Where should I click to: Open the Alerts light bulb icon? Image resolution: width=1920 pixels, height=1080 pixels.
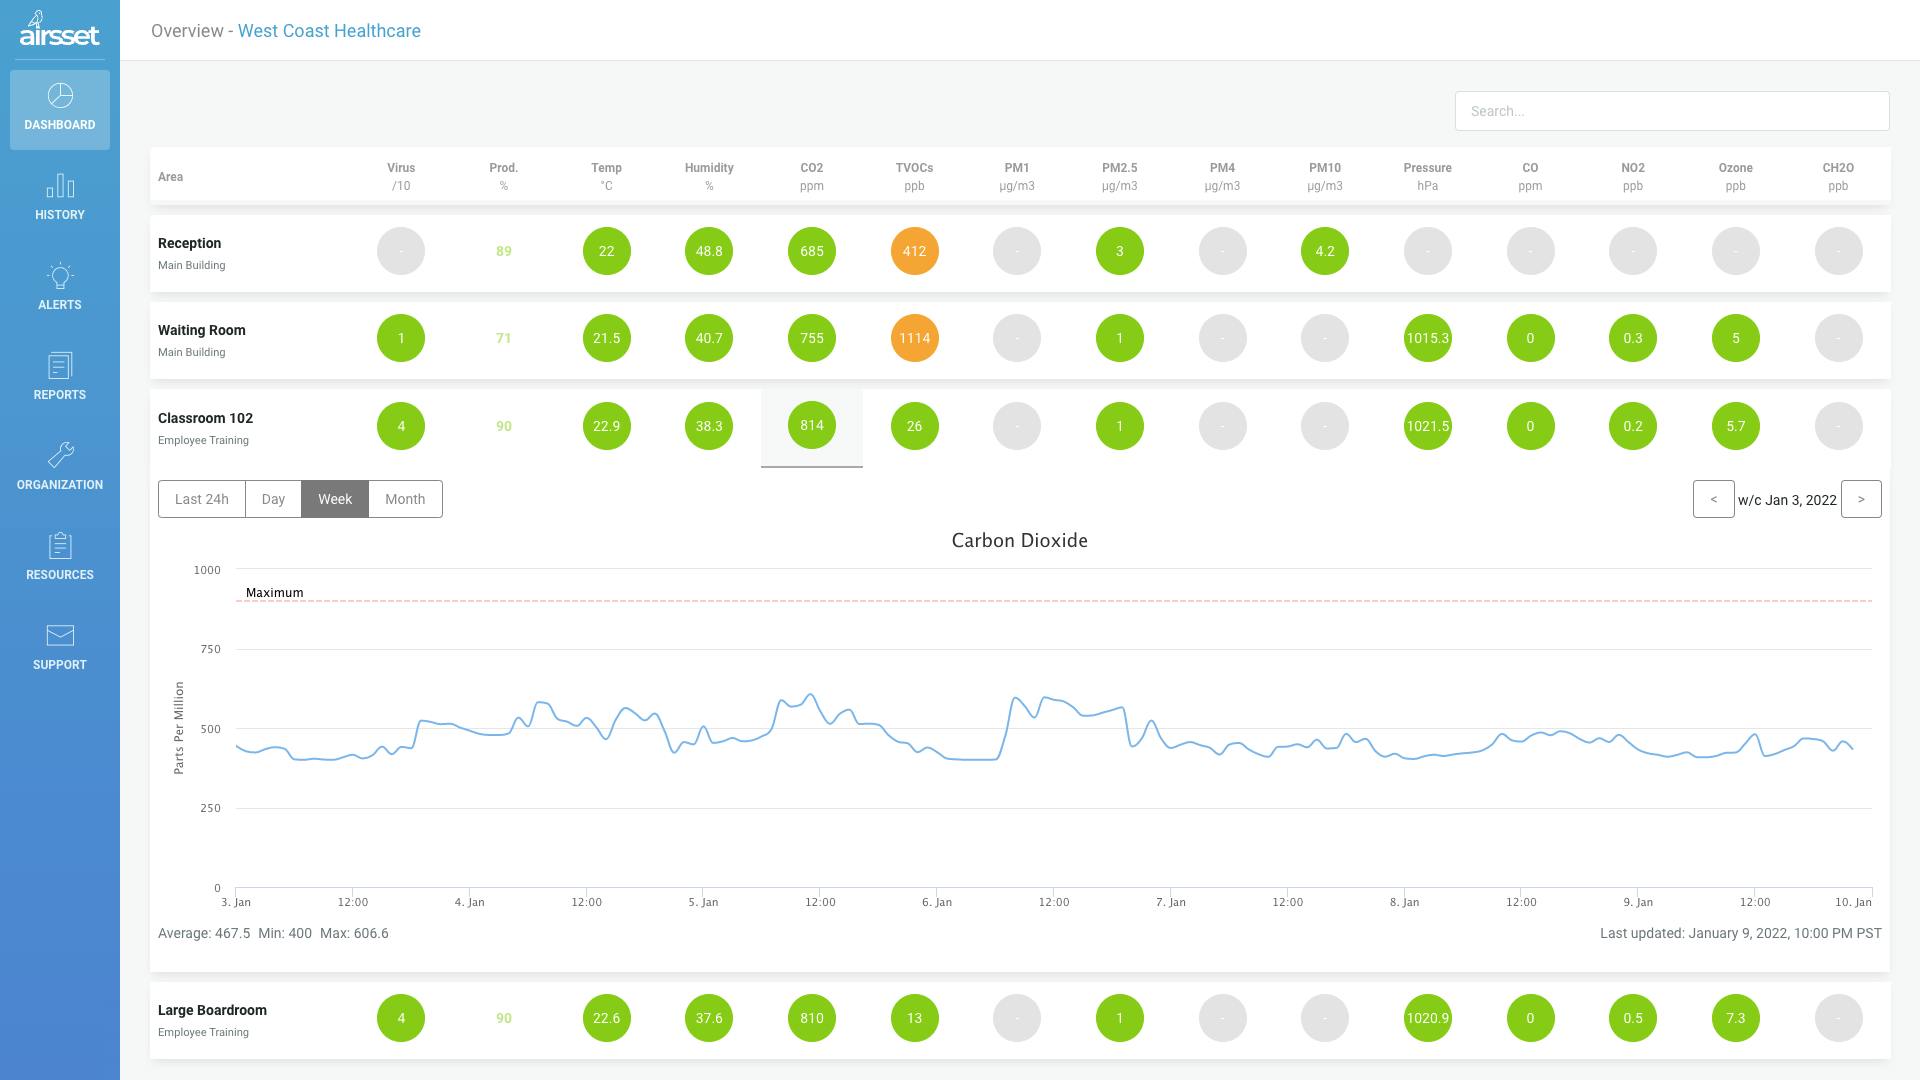click(60, 276)
